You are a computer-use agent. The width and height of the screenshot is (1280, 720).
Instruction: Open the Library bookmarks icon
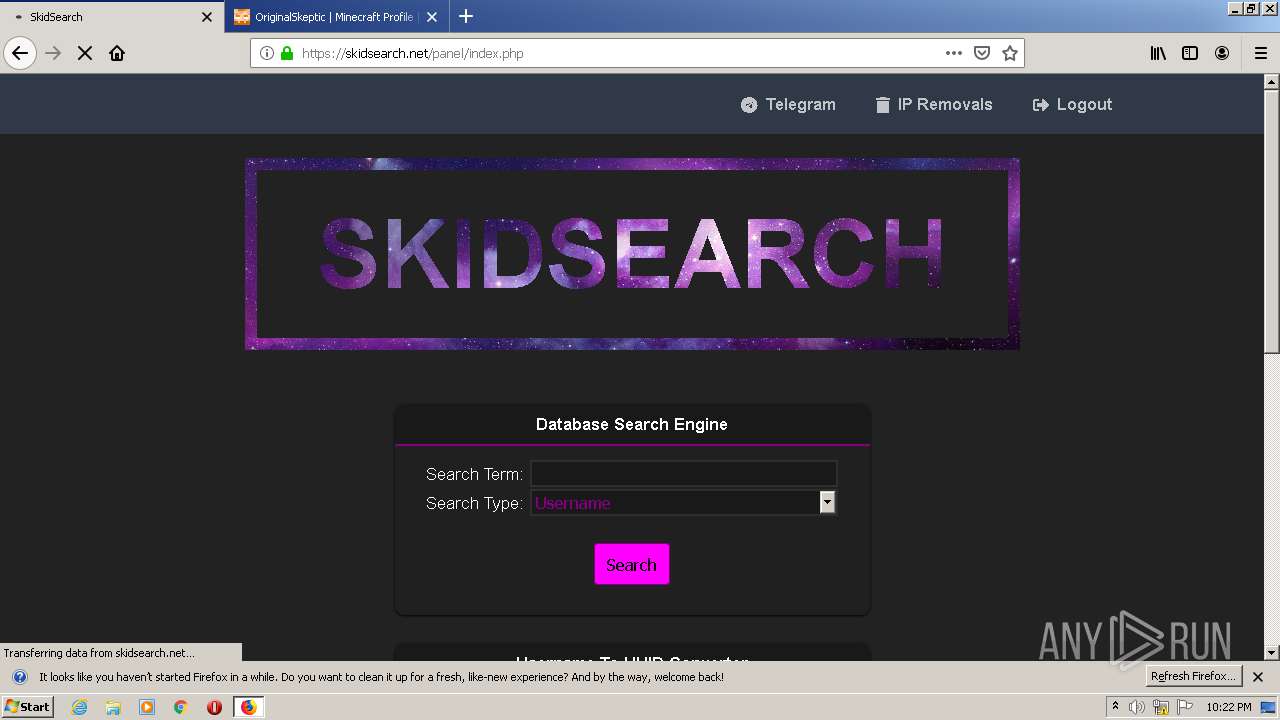[1158, 53]
